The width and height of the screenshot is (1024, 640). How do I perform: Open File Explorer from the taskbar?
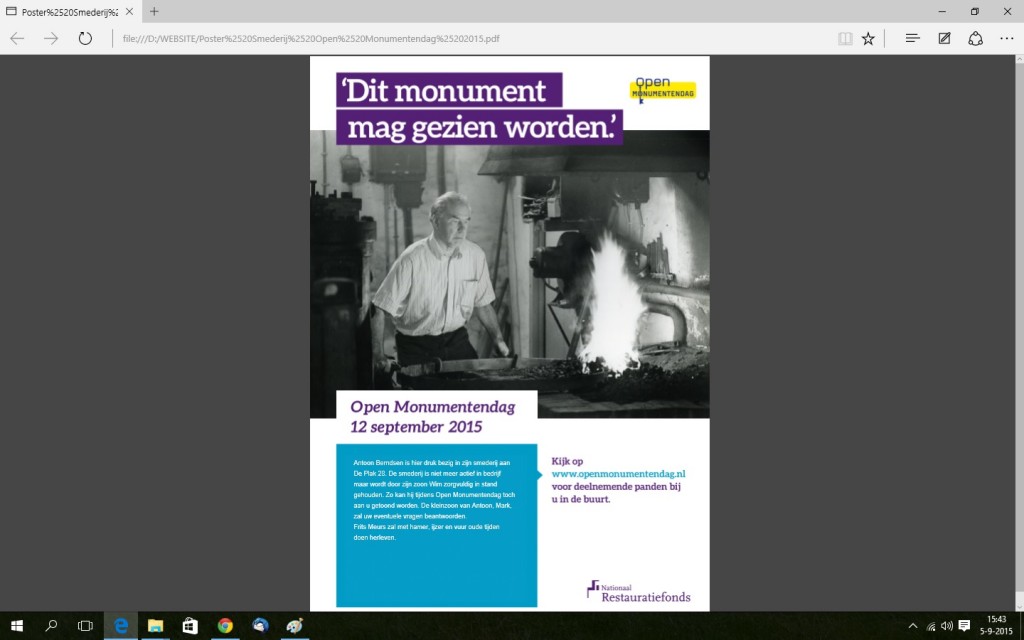pyautogui.click(x=155, y=626)
